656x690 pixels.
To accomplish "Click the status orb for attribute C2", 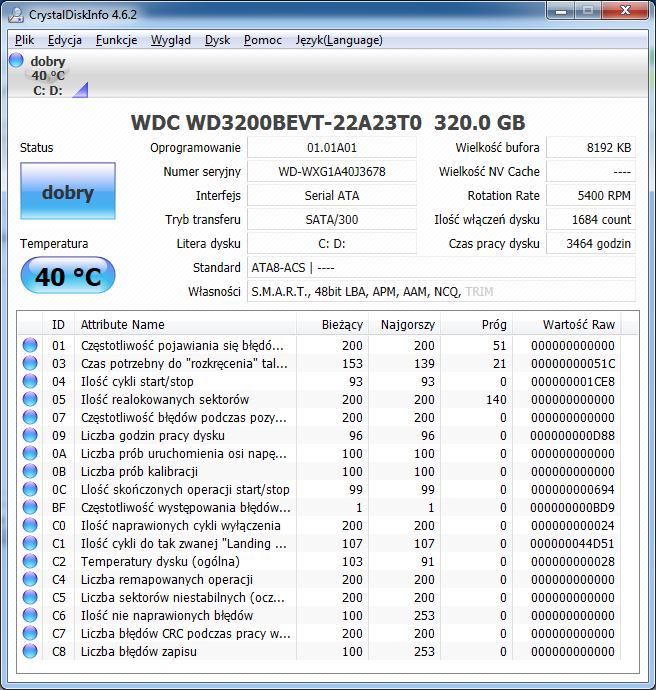I will coord(30,562).
